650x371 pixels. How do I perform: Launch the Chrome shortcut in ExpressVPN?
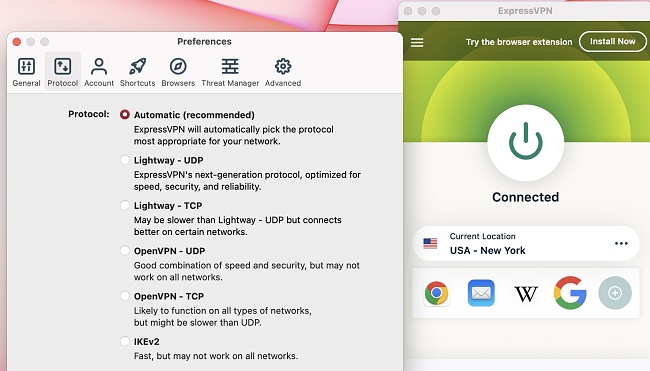pyautogui.click(x=437, y=293)
